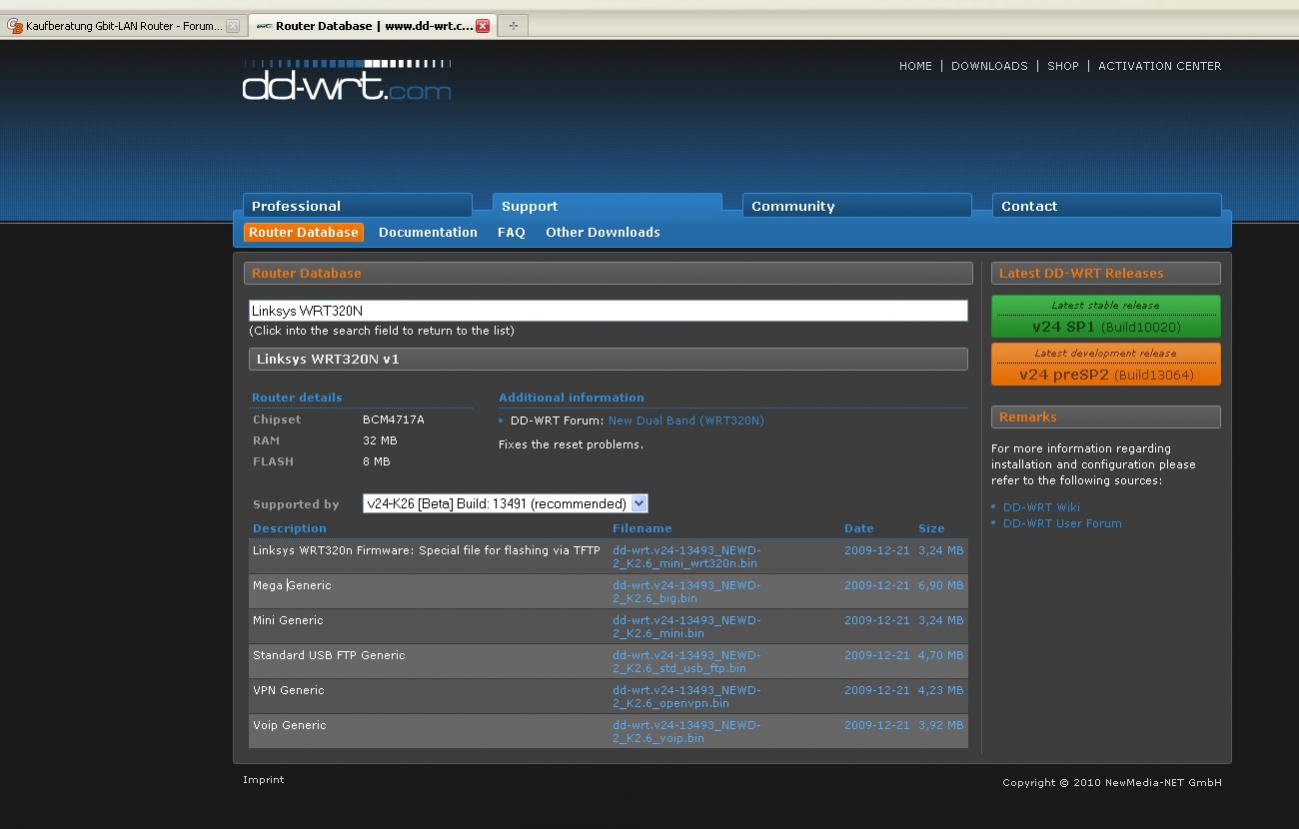Click the 32 MB RAM value

[x=380, y=441]
